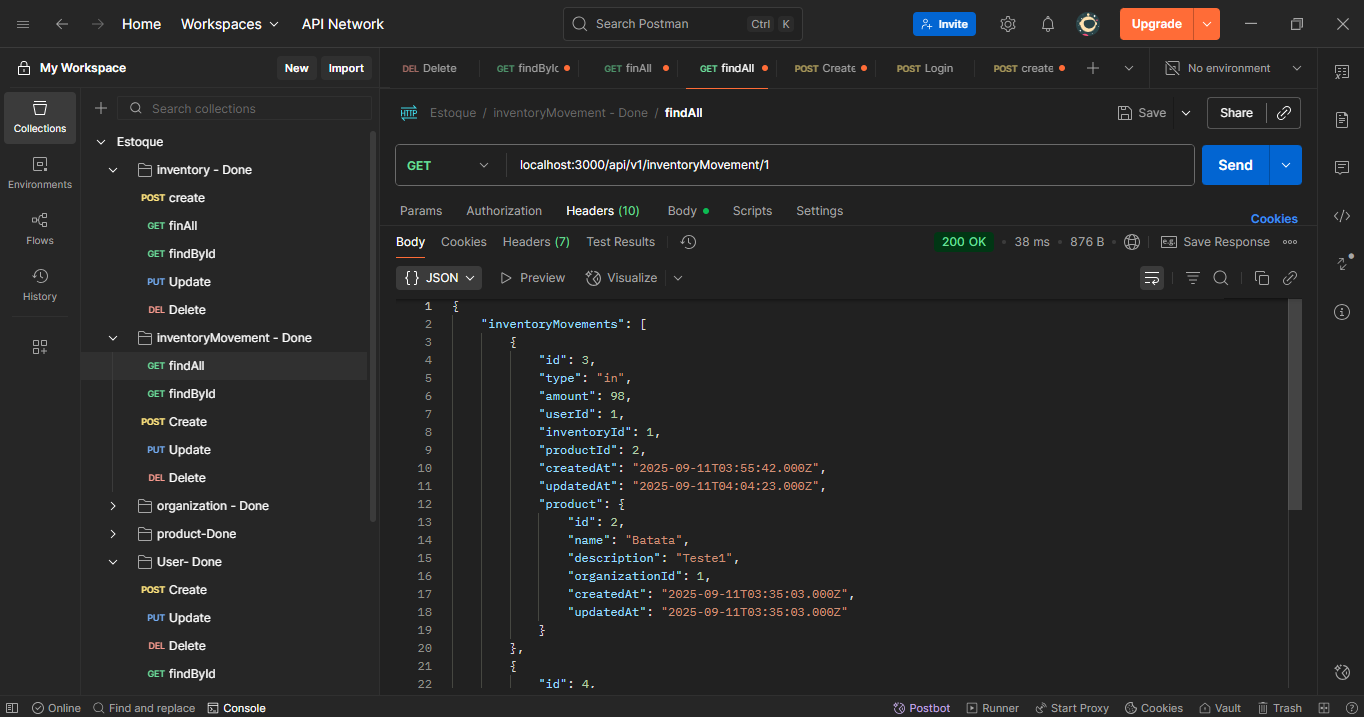Toggle the wrap lines icon in response
Image resolution: width=1364 pixels, height=717 pixels.
[x=1152, y=278]
